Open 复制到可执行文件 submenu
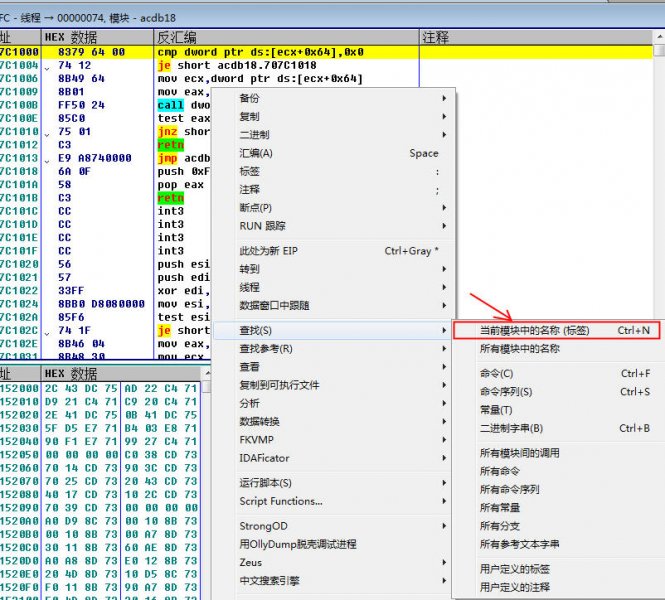 [x=333, y=385]
